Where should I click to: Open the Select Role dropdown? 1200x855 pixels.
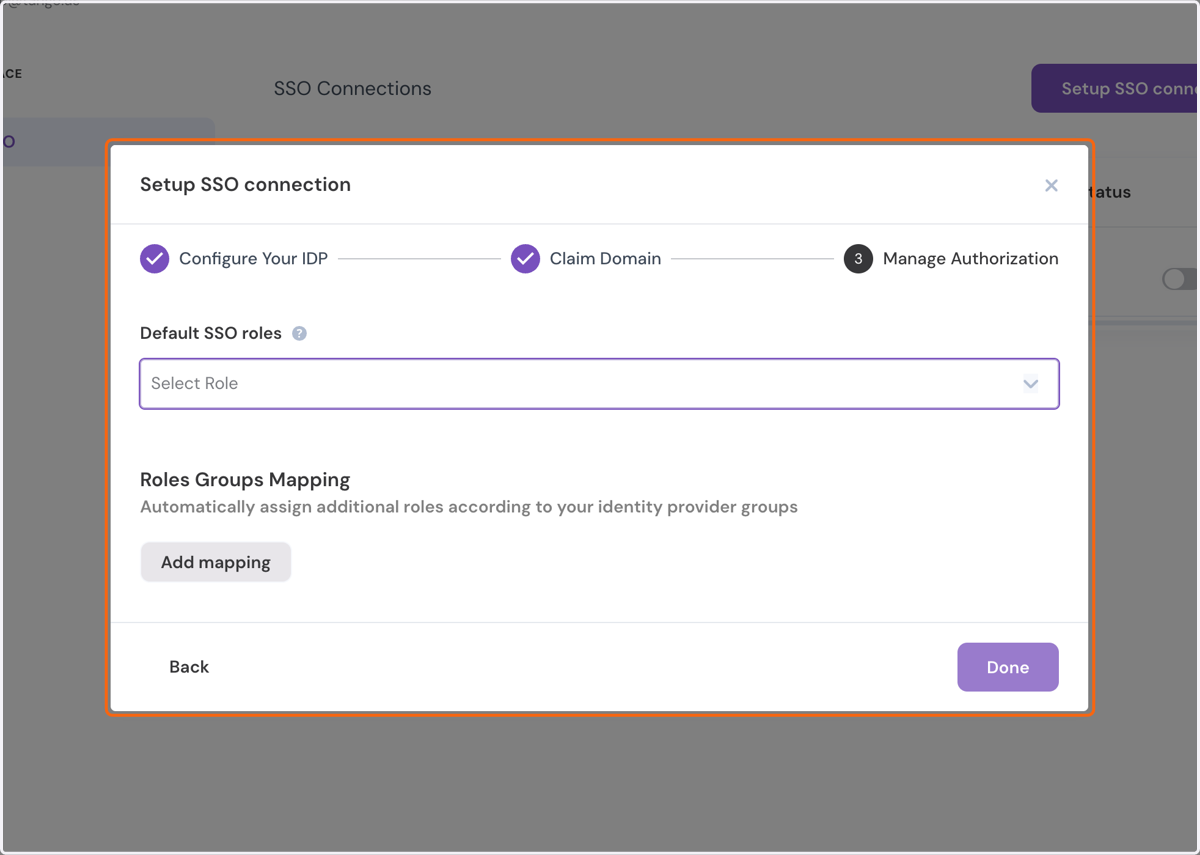599,384
